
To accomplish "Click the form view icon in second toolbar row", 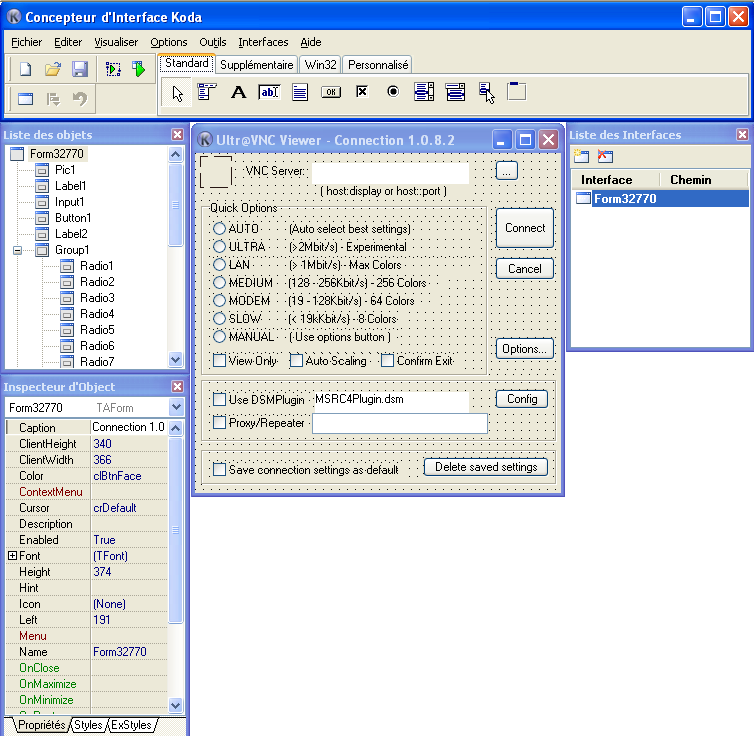I will coord(25,99).
